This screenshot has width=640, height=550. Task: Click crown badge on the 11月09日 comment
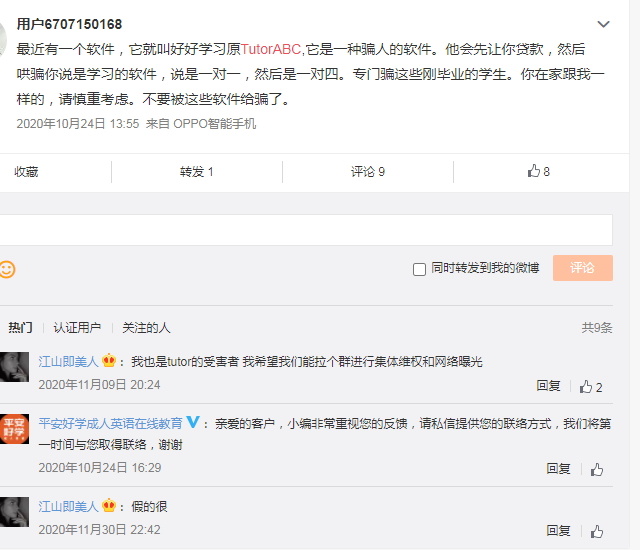click(109, 361)
